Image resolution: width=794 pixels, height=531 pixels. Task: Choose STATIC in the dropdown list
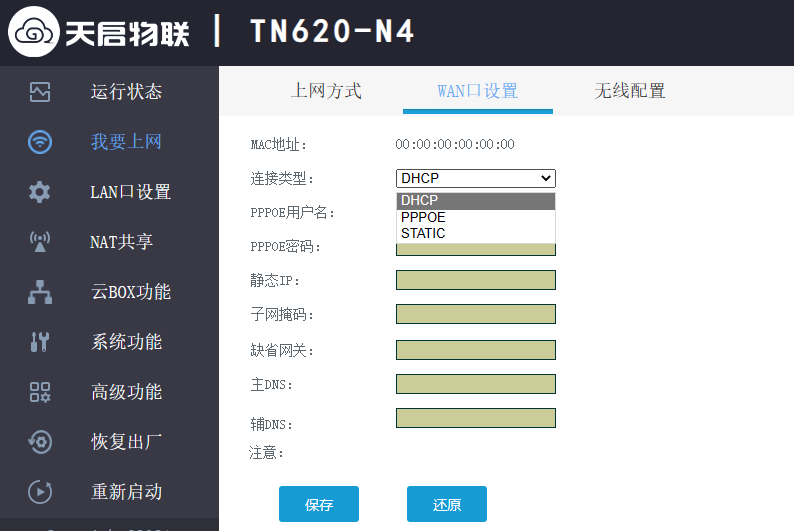[x=475, y=233]
